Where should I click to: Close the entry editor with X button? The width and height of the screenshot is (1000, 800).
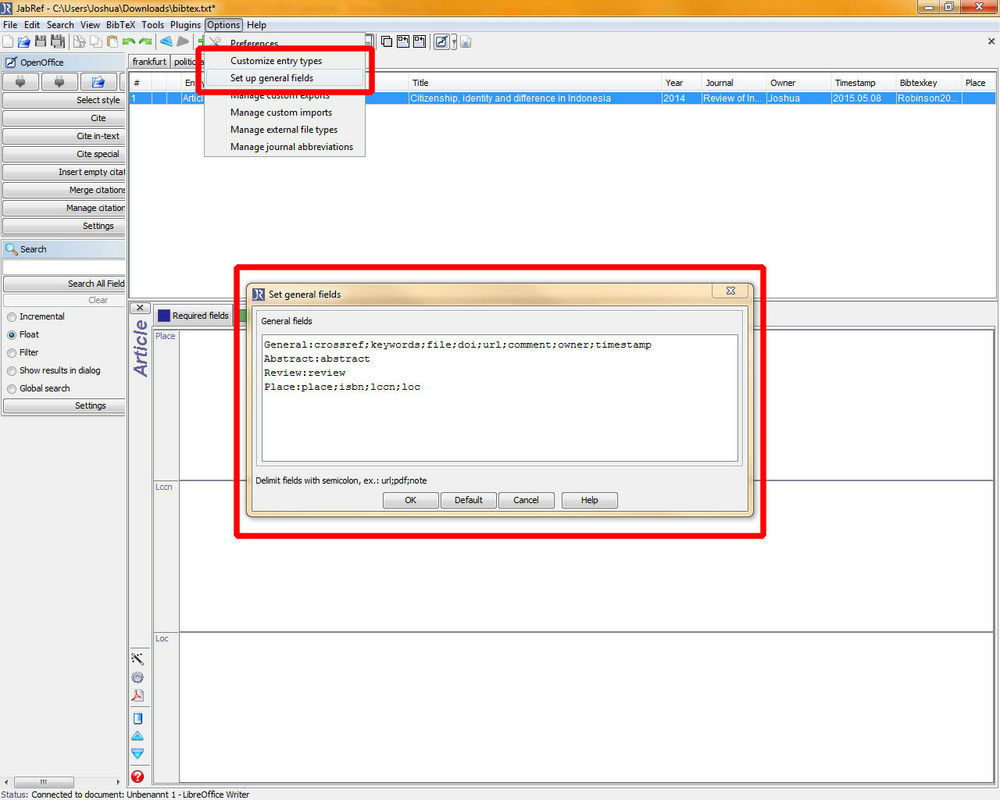(140, 308)
